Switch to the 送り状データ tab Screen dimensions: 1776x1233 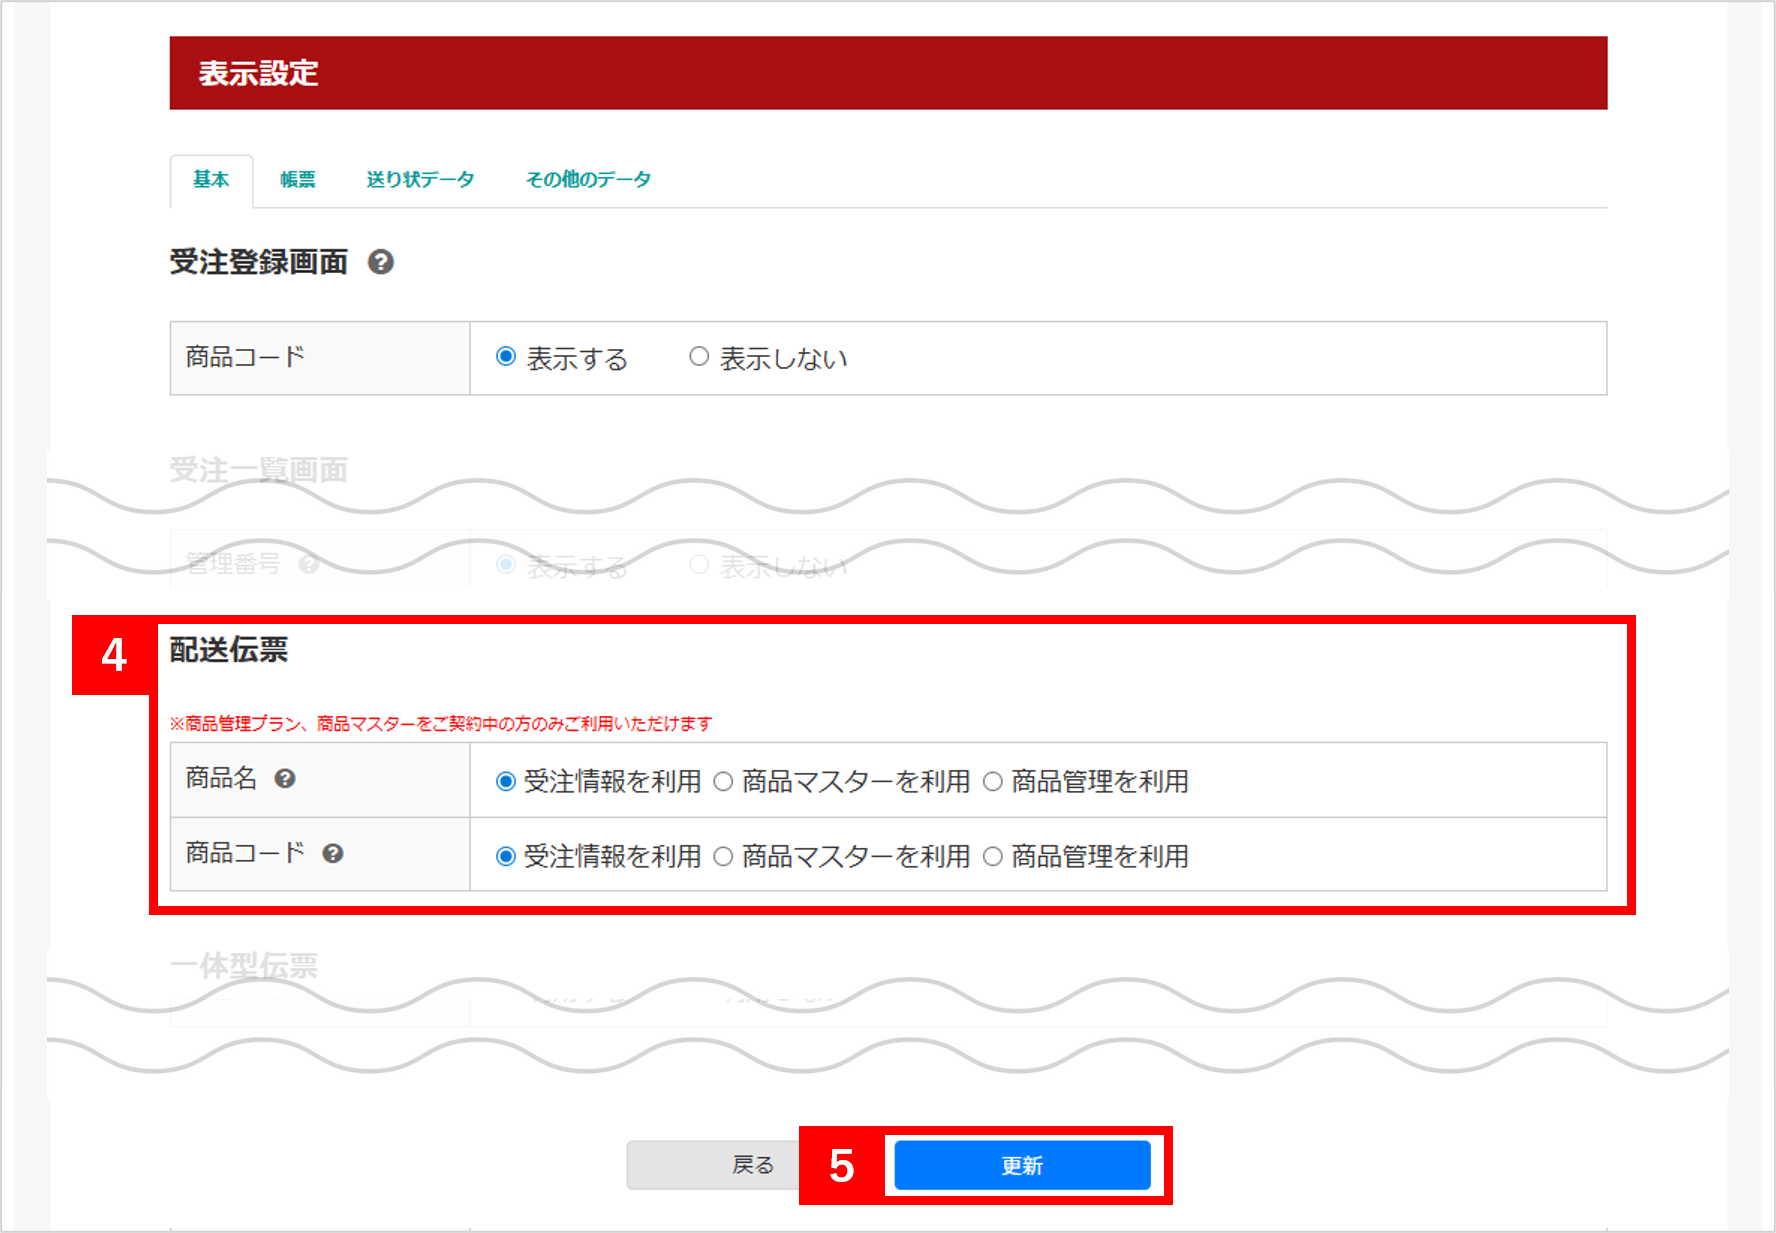420,180
